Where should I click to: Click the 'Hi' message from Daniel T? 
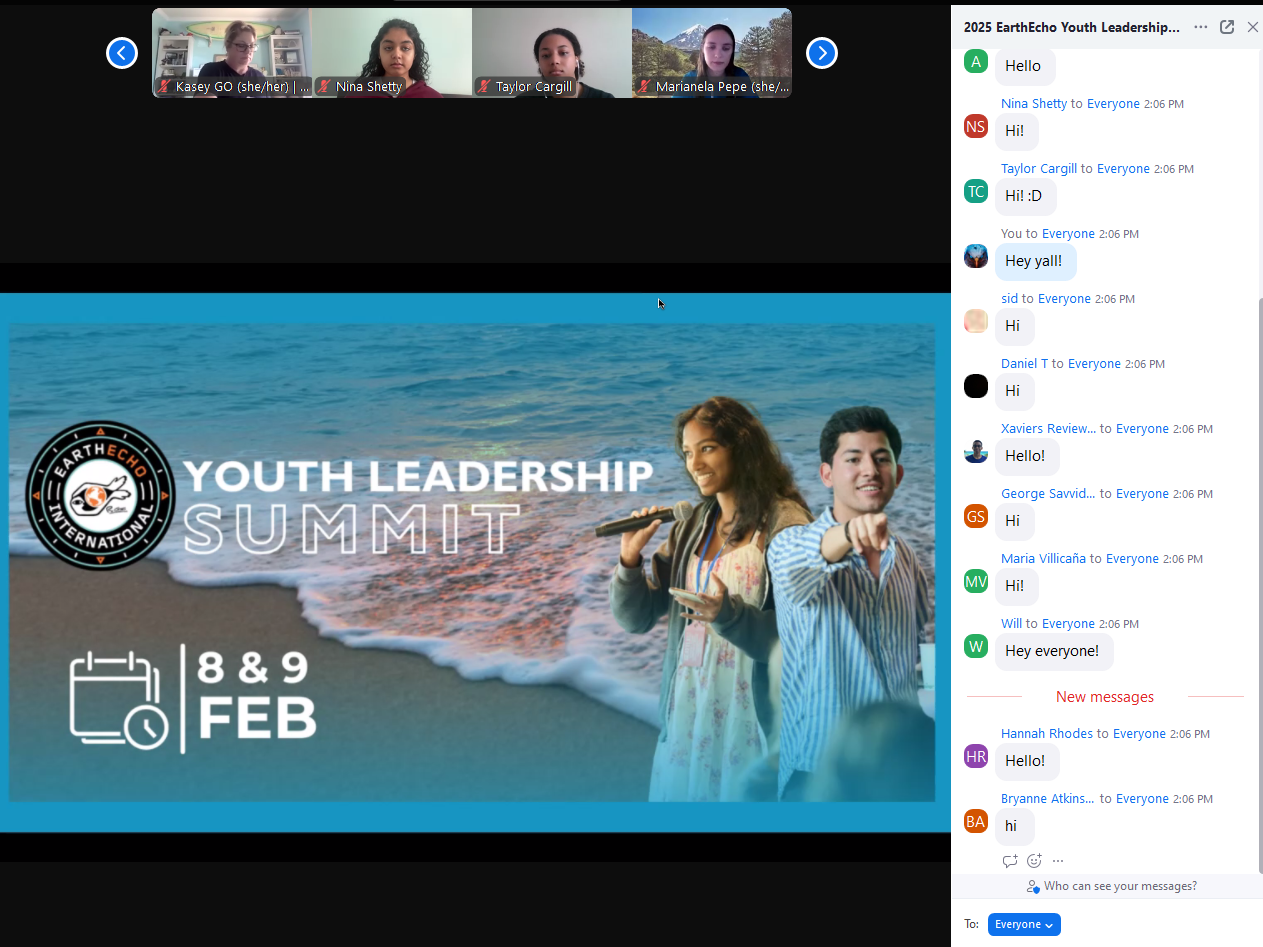[x=1014, y=391]
